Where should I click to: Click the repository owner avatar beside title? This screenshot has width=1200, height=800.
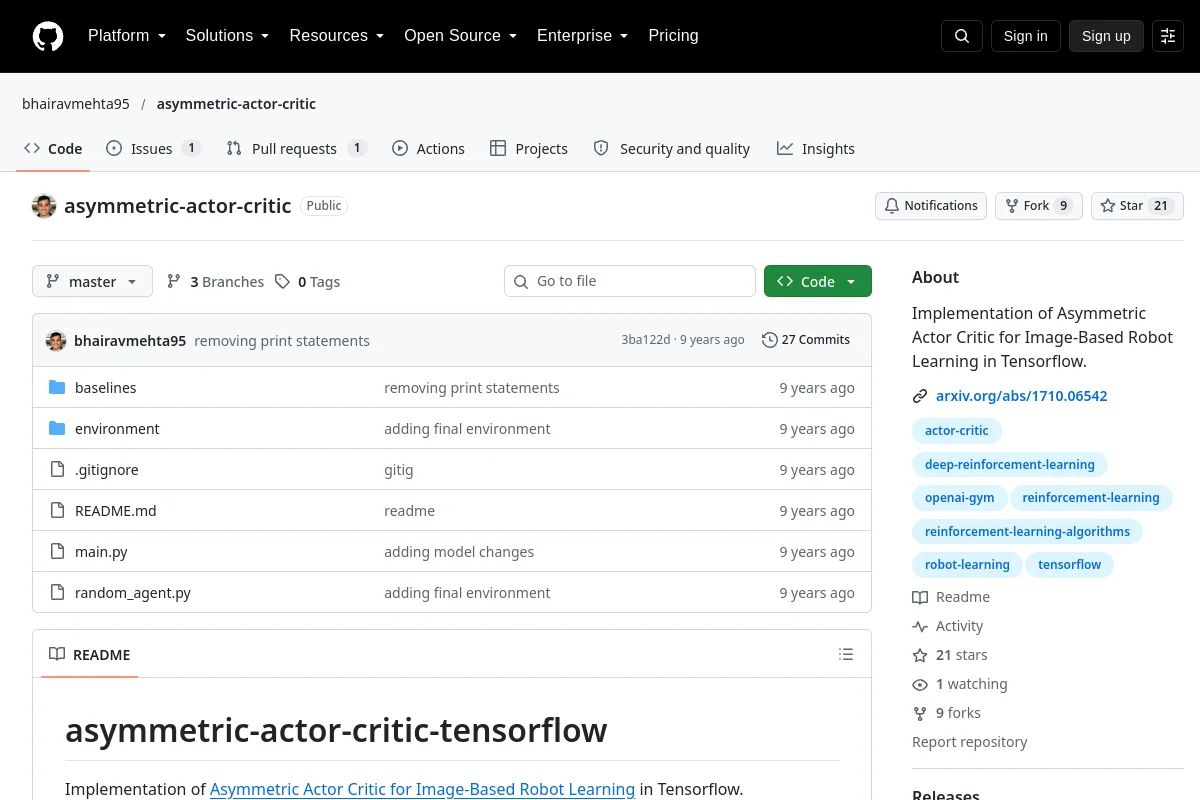[x=44, y=206]
